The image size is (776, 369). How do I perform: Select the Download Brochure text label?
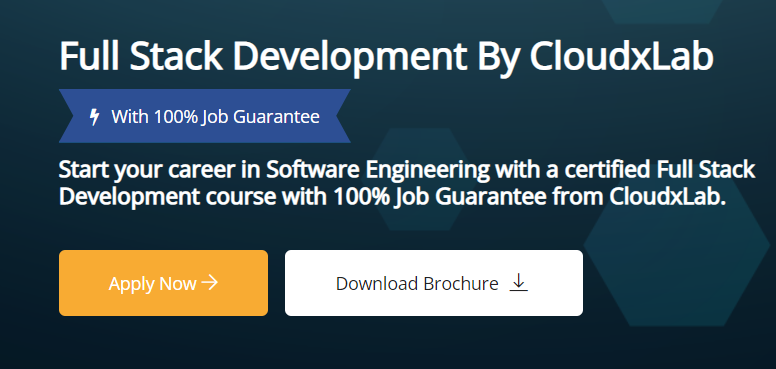pyautogui.click(x=417, y=284)
